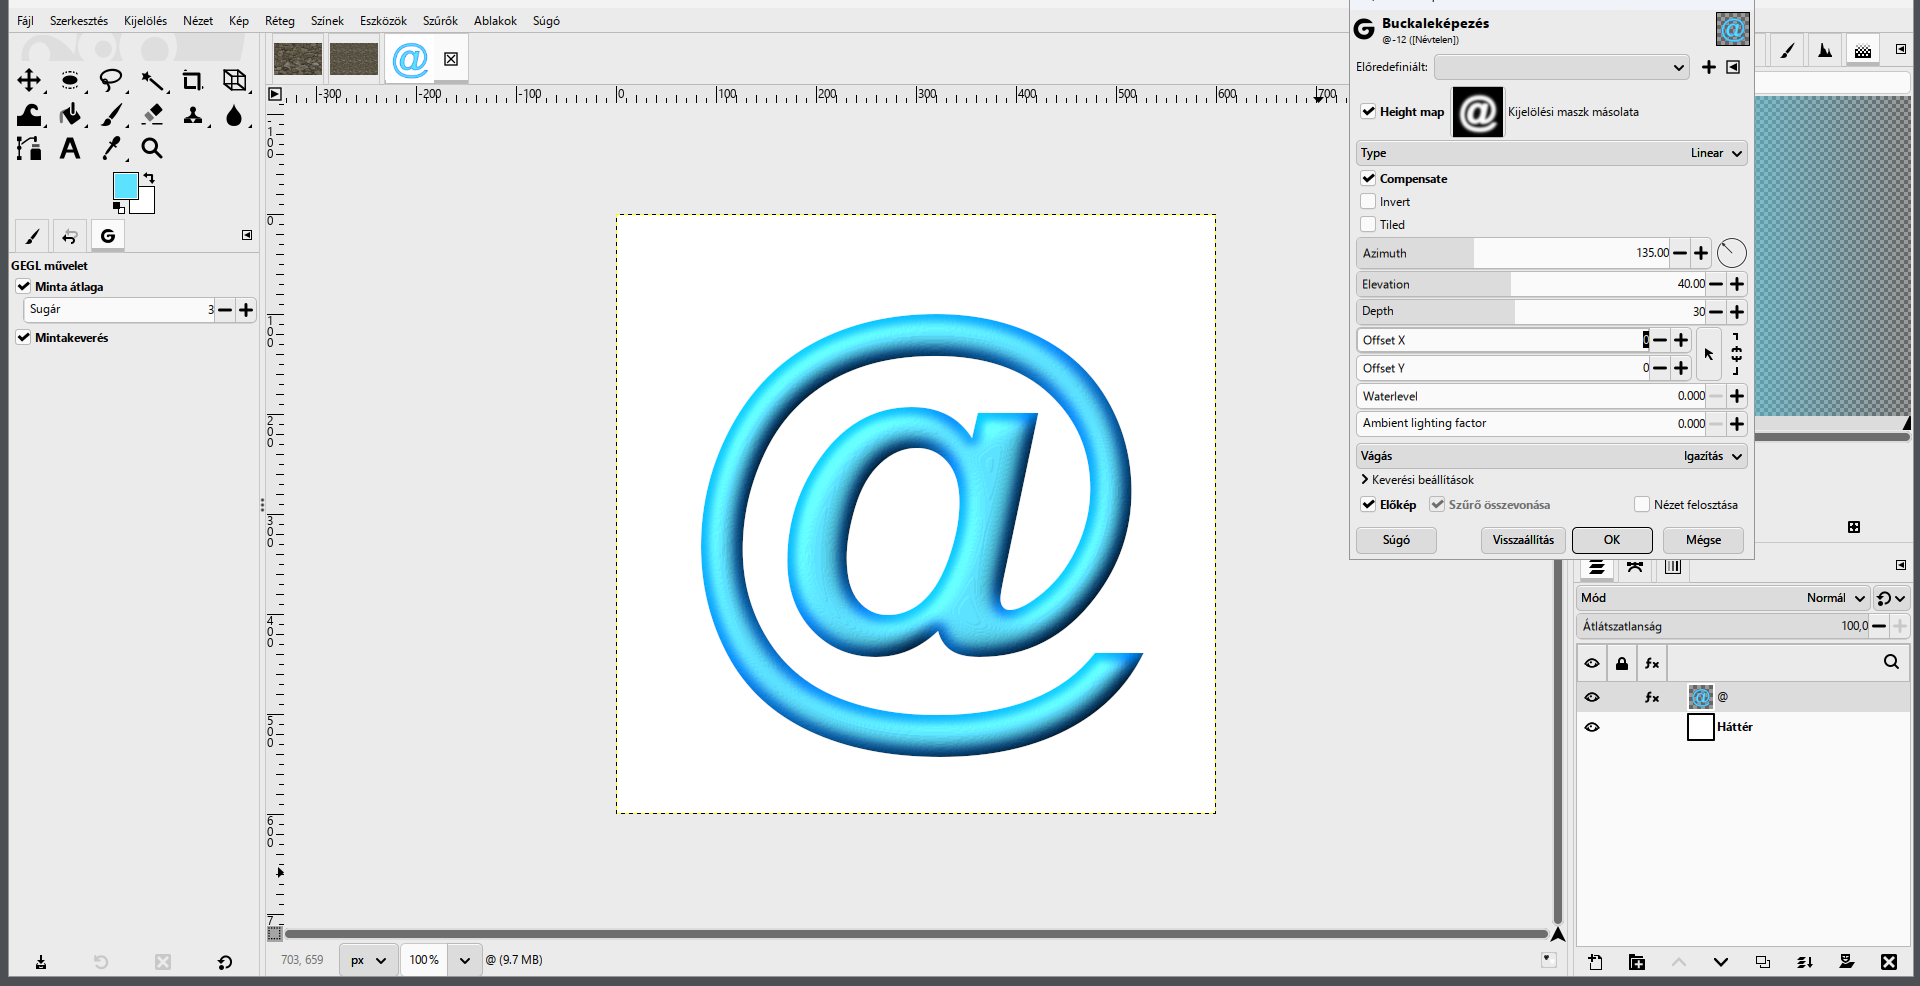Image resolution: width=1920 pixels, height=986 pixels.
Task: Select the Eraser tool
Action: [152, 115]
